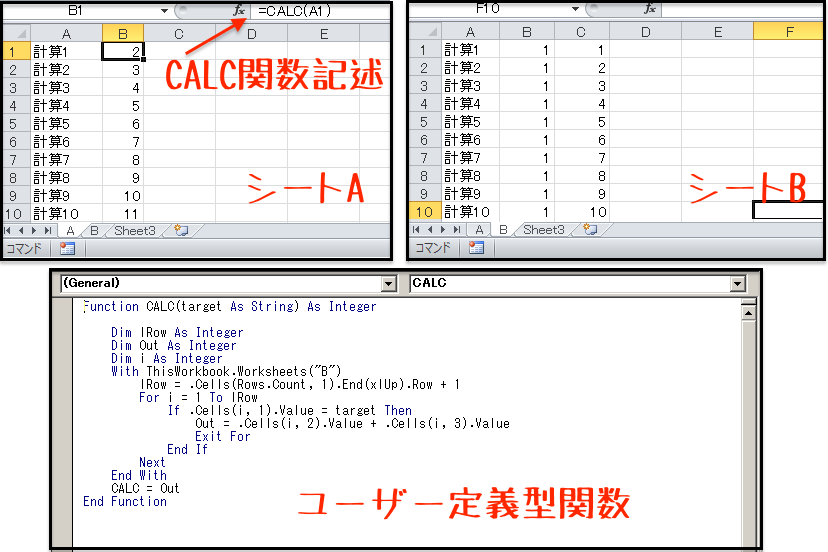
Task: Go to last sheet arrow in sheet B window
Action: tap(457, 229)
